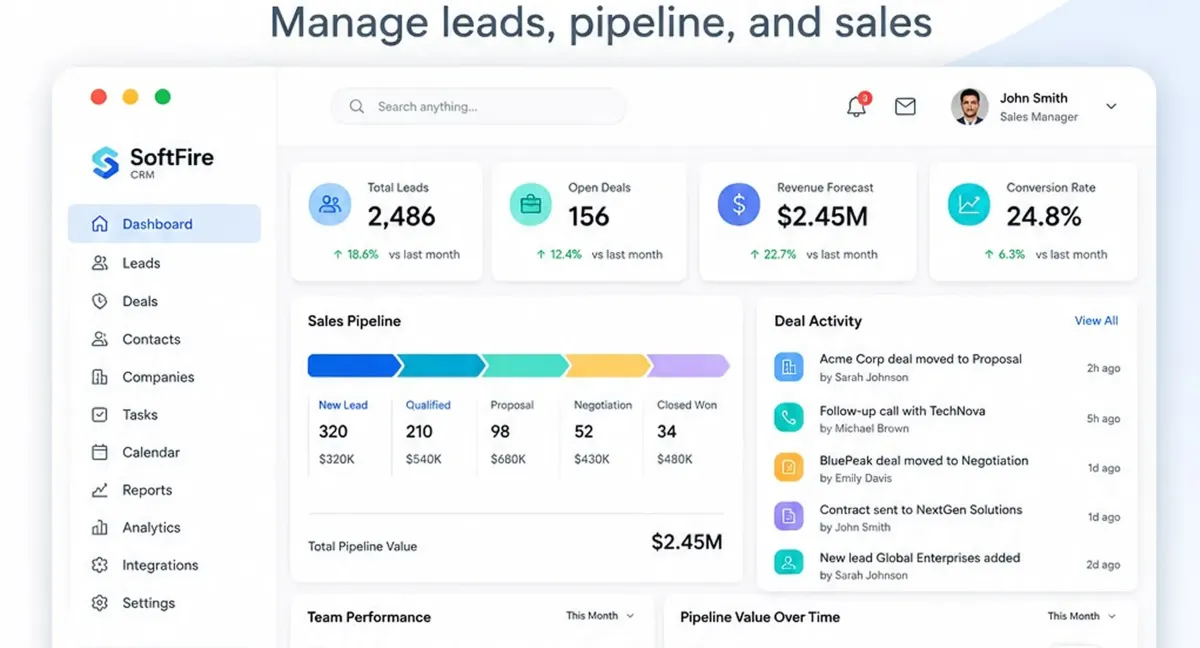Click the Dashboard home icon in sidebar
This screenshot has width=1200, height=648.
99,224
